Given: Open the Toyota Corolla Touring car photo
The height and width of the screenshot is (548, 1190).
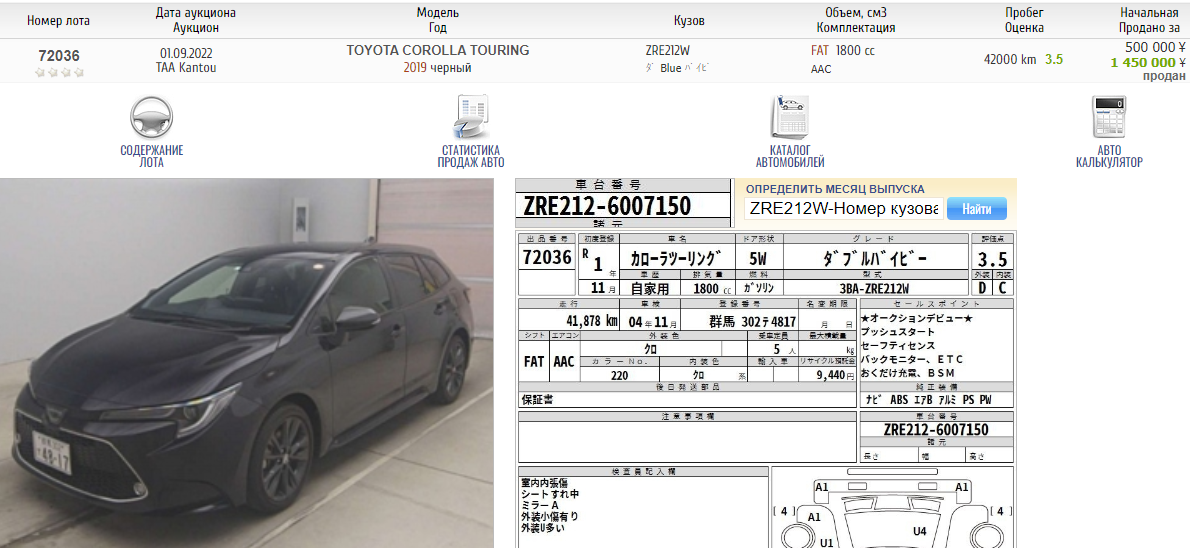Looking at the screenshot, I should point(247,363).
